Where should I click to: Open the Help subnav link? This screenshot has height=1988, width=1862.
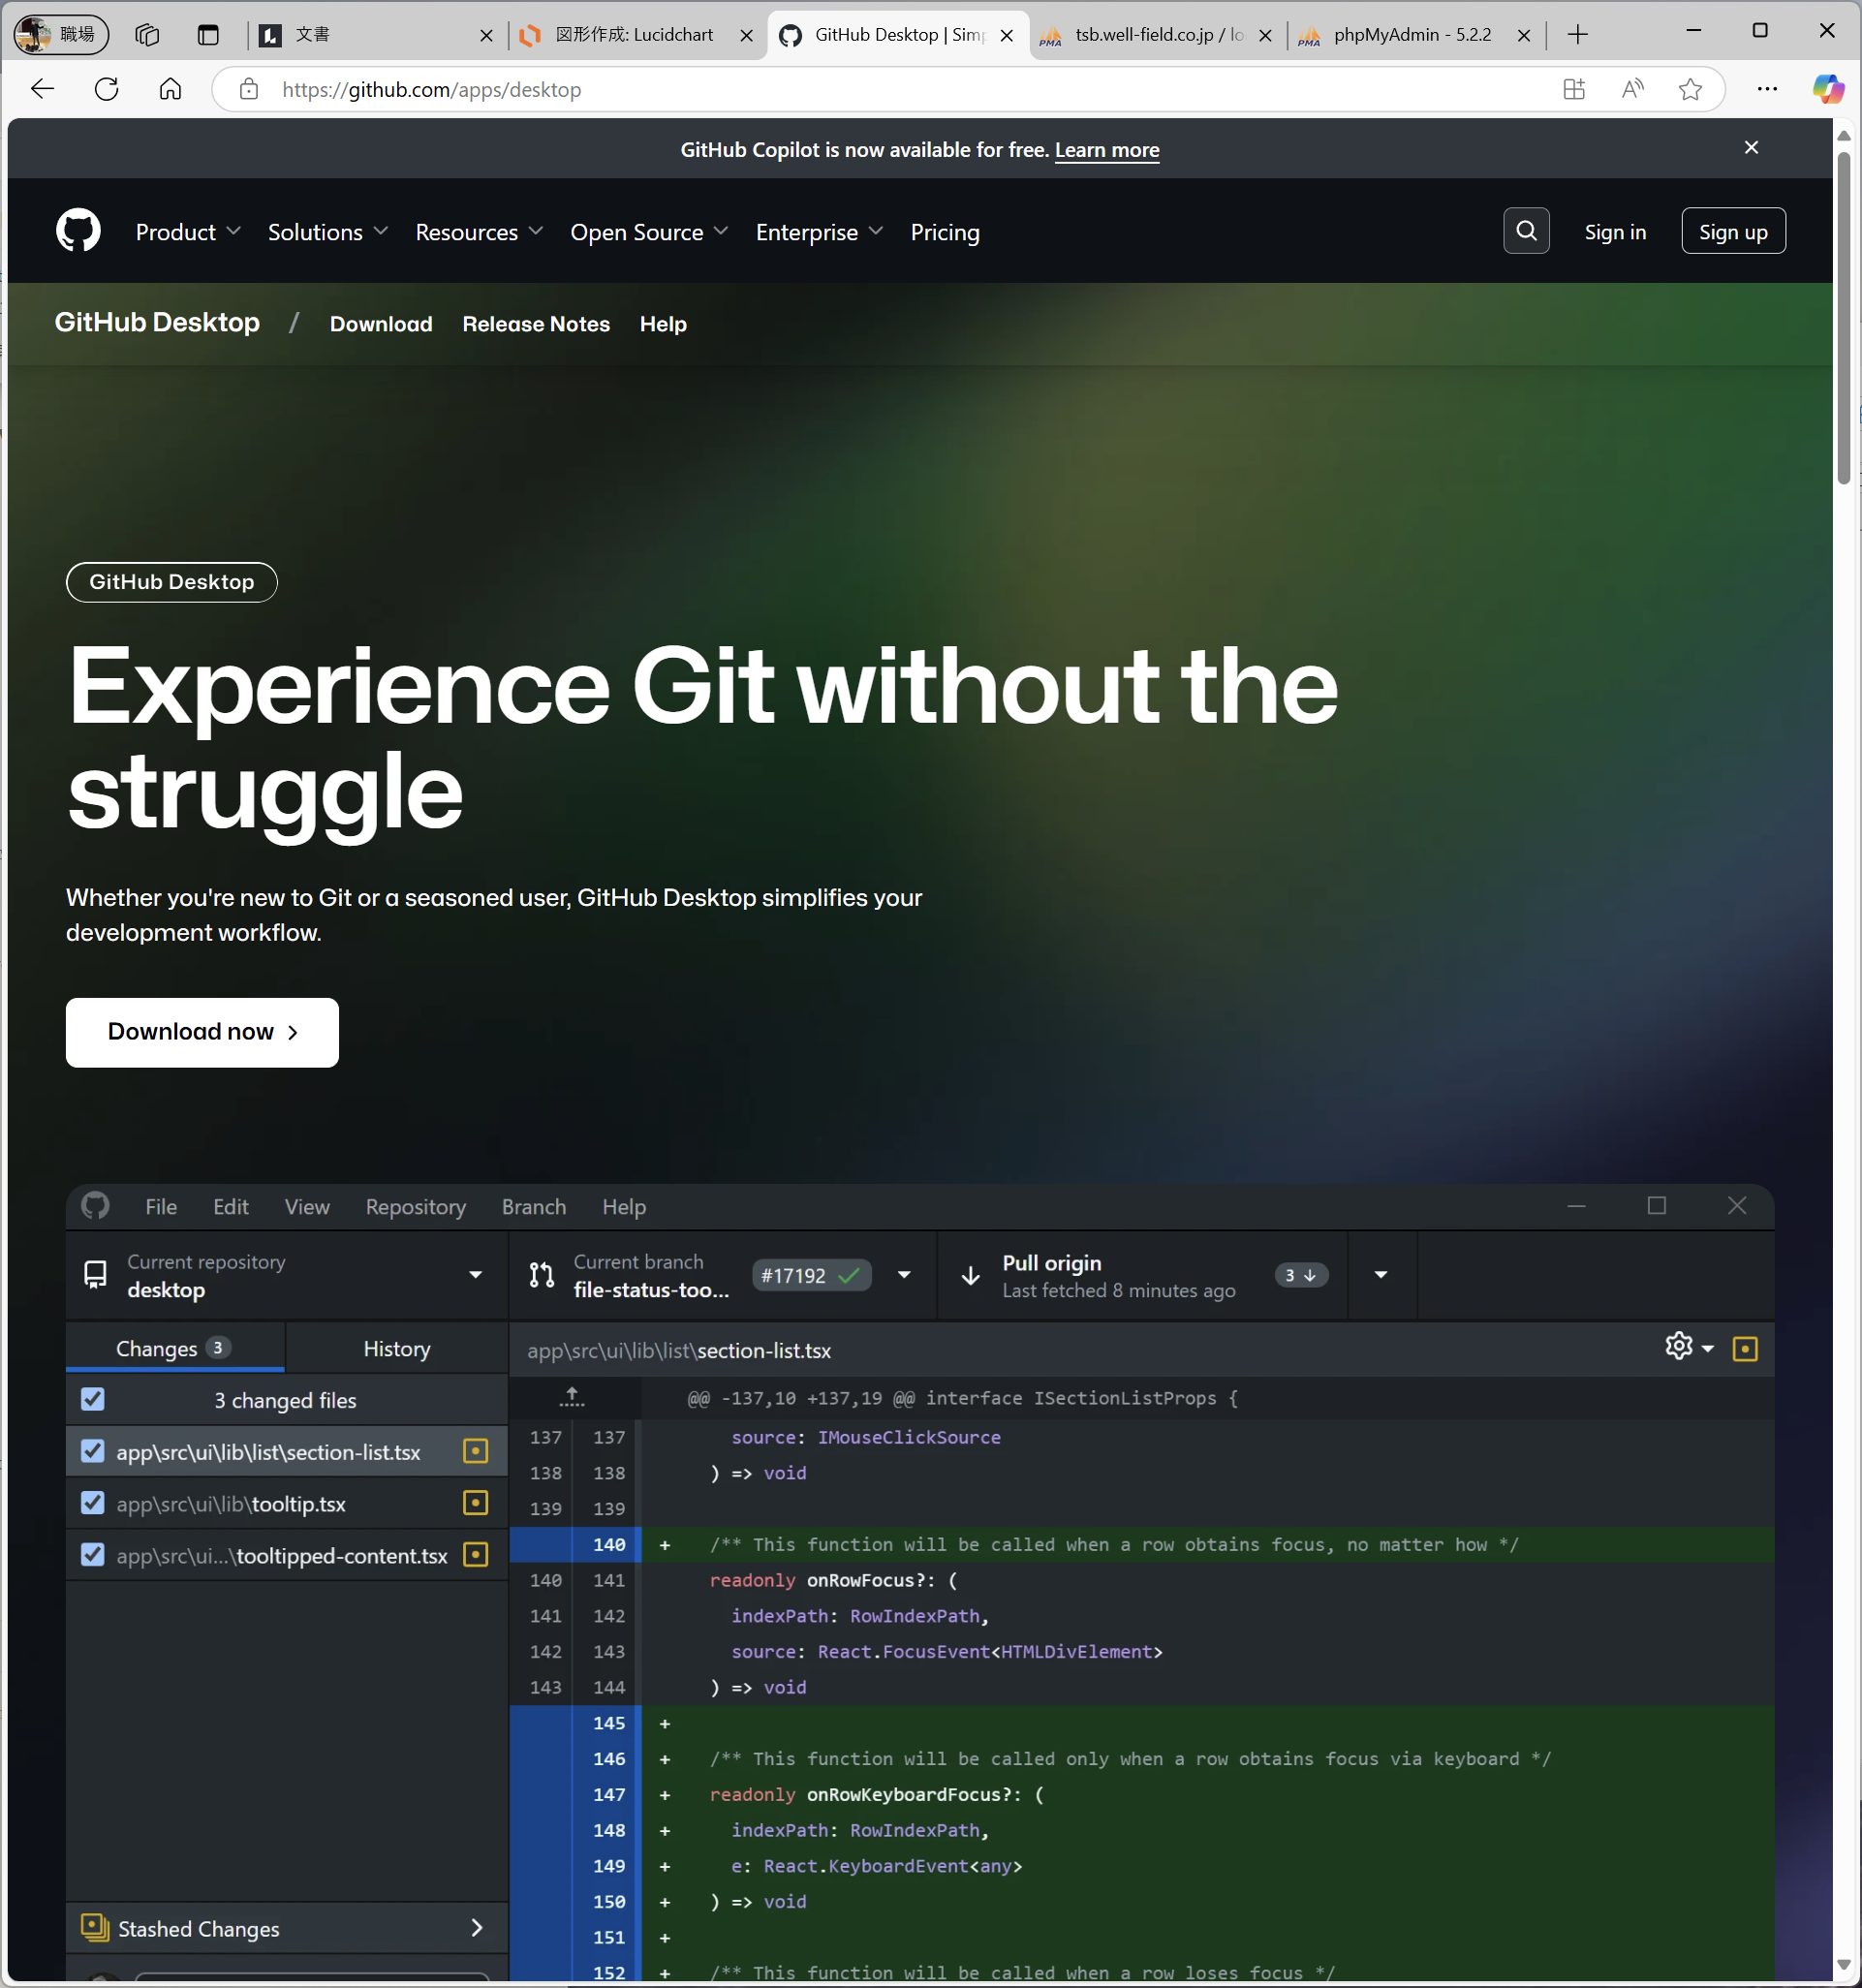663,324
